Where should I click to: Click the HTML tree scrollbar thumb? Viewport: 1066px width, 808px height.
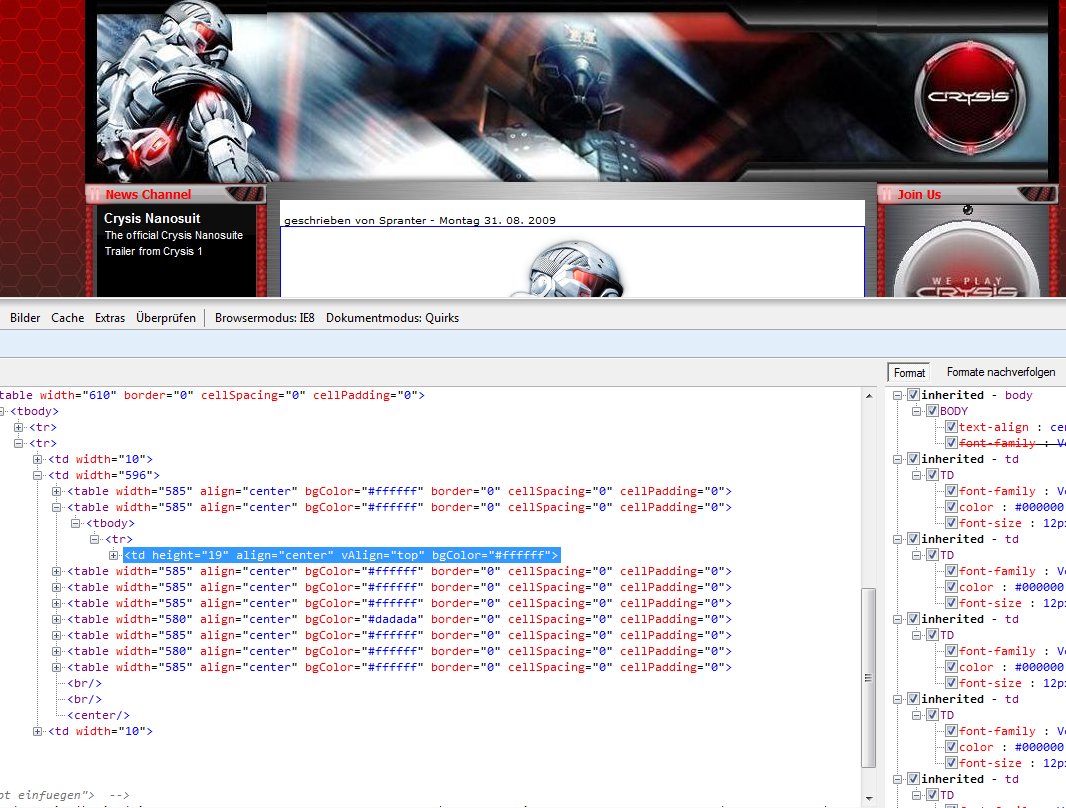click(869, 678)
